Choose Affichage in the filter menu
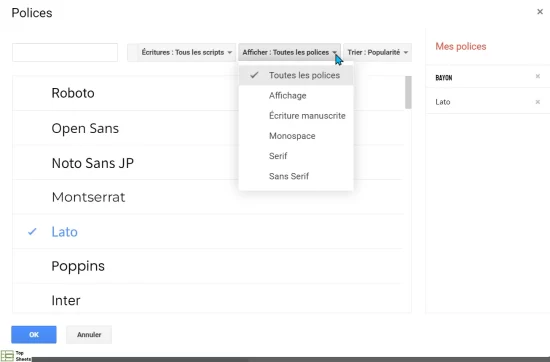The height and width of the screenshot is (362, 550). click(x=296, y=95)
